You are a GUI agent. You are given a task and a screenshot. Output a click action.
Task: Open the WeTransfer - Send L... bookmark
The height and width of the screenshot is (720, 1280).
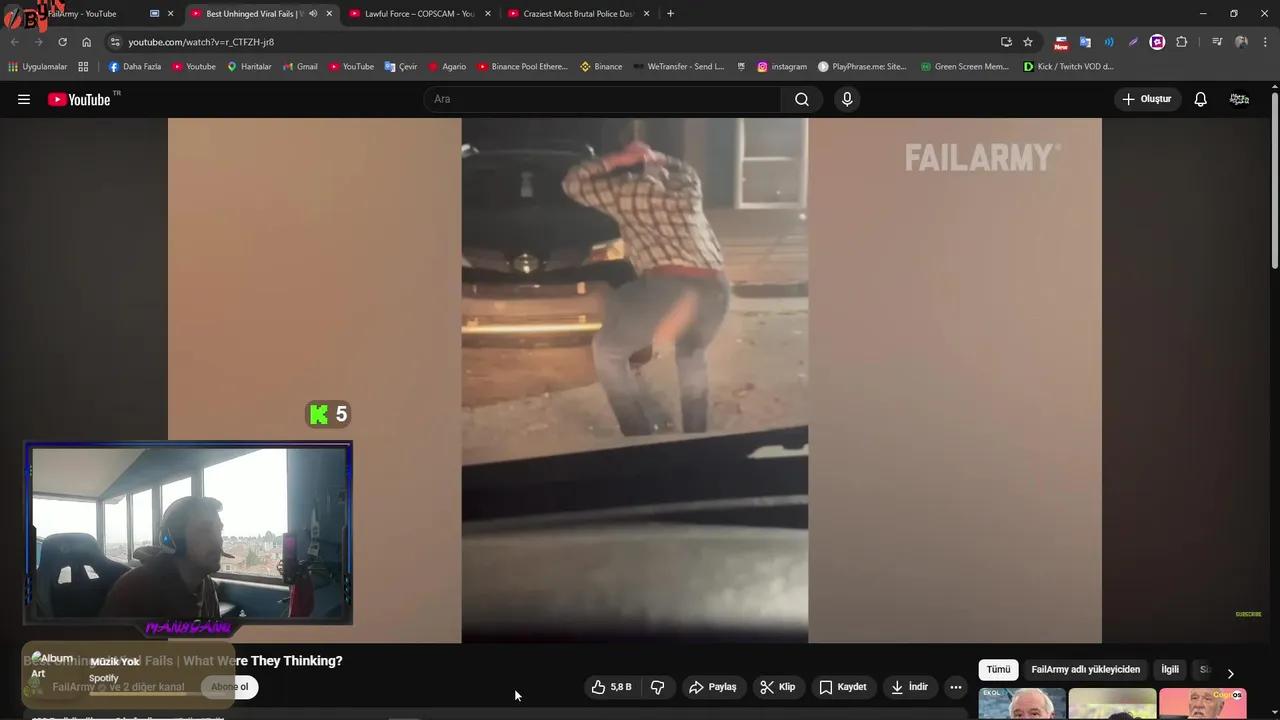click(678, 67)
